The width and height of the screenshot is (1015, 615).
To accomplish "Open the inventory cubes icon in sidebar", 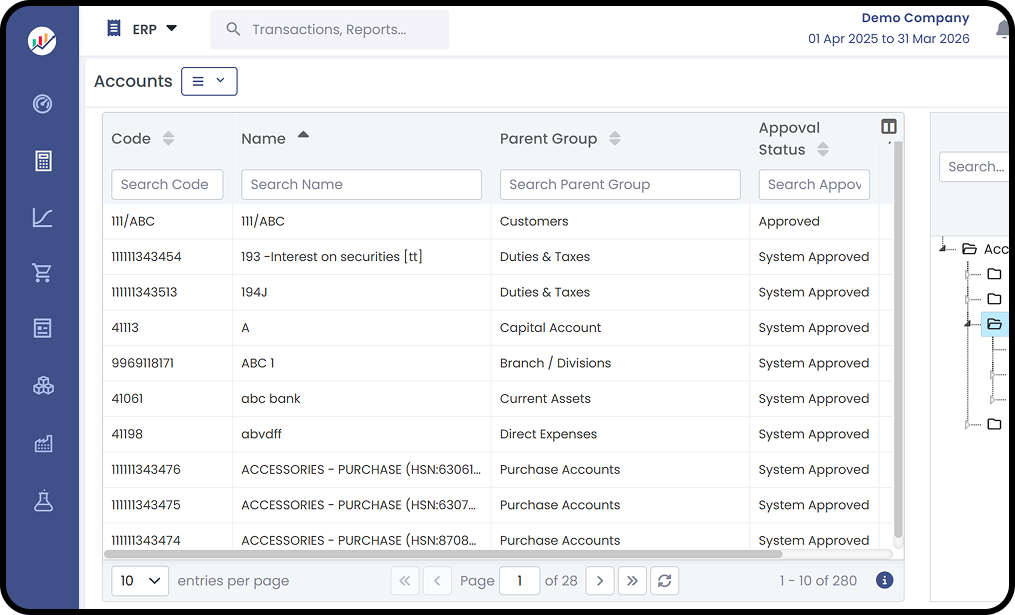I will [42, 385].
